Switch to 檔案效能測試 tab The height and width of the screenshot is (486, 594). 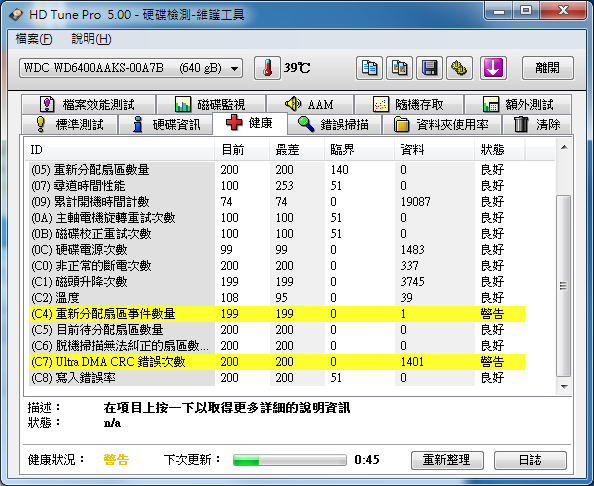click(88, 104)
